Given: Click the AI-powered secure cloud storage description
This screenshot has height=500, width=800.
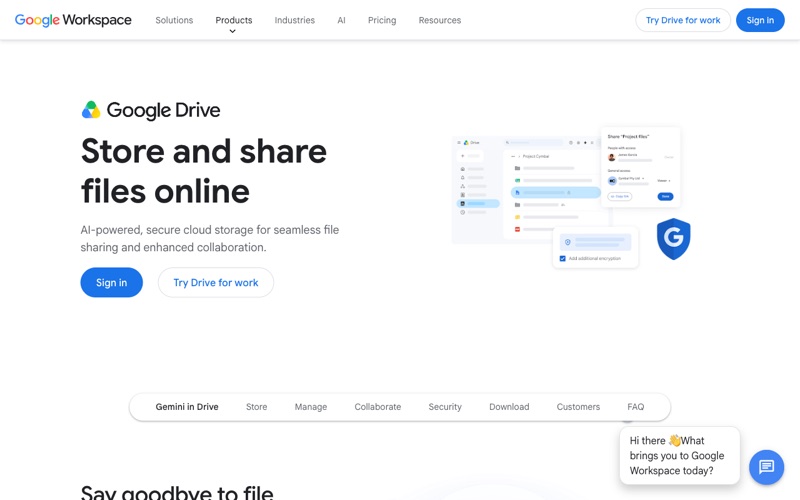Looking at the screenshot, I should coord(210,238).
